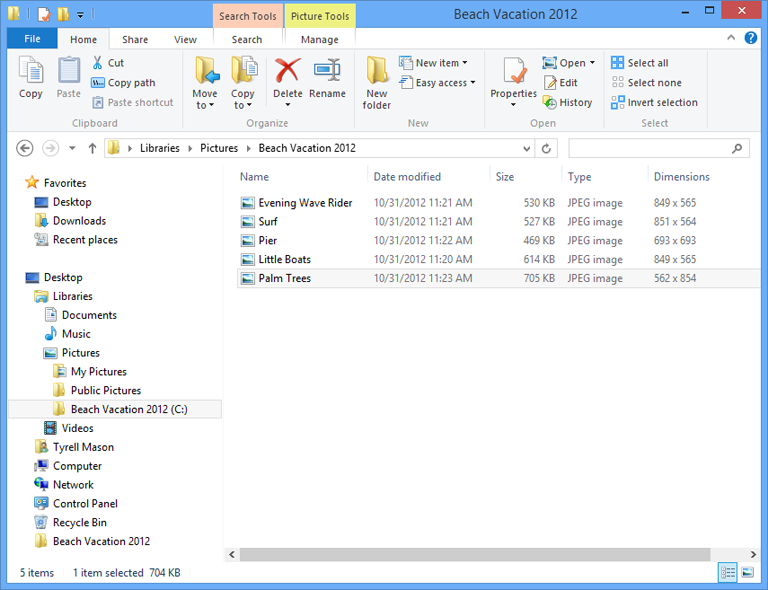Image resolution: width=768 pixels, height=590 pixels.
Task: Open the File menu
Action: click(x=32, y=40)
